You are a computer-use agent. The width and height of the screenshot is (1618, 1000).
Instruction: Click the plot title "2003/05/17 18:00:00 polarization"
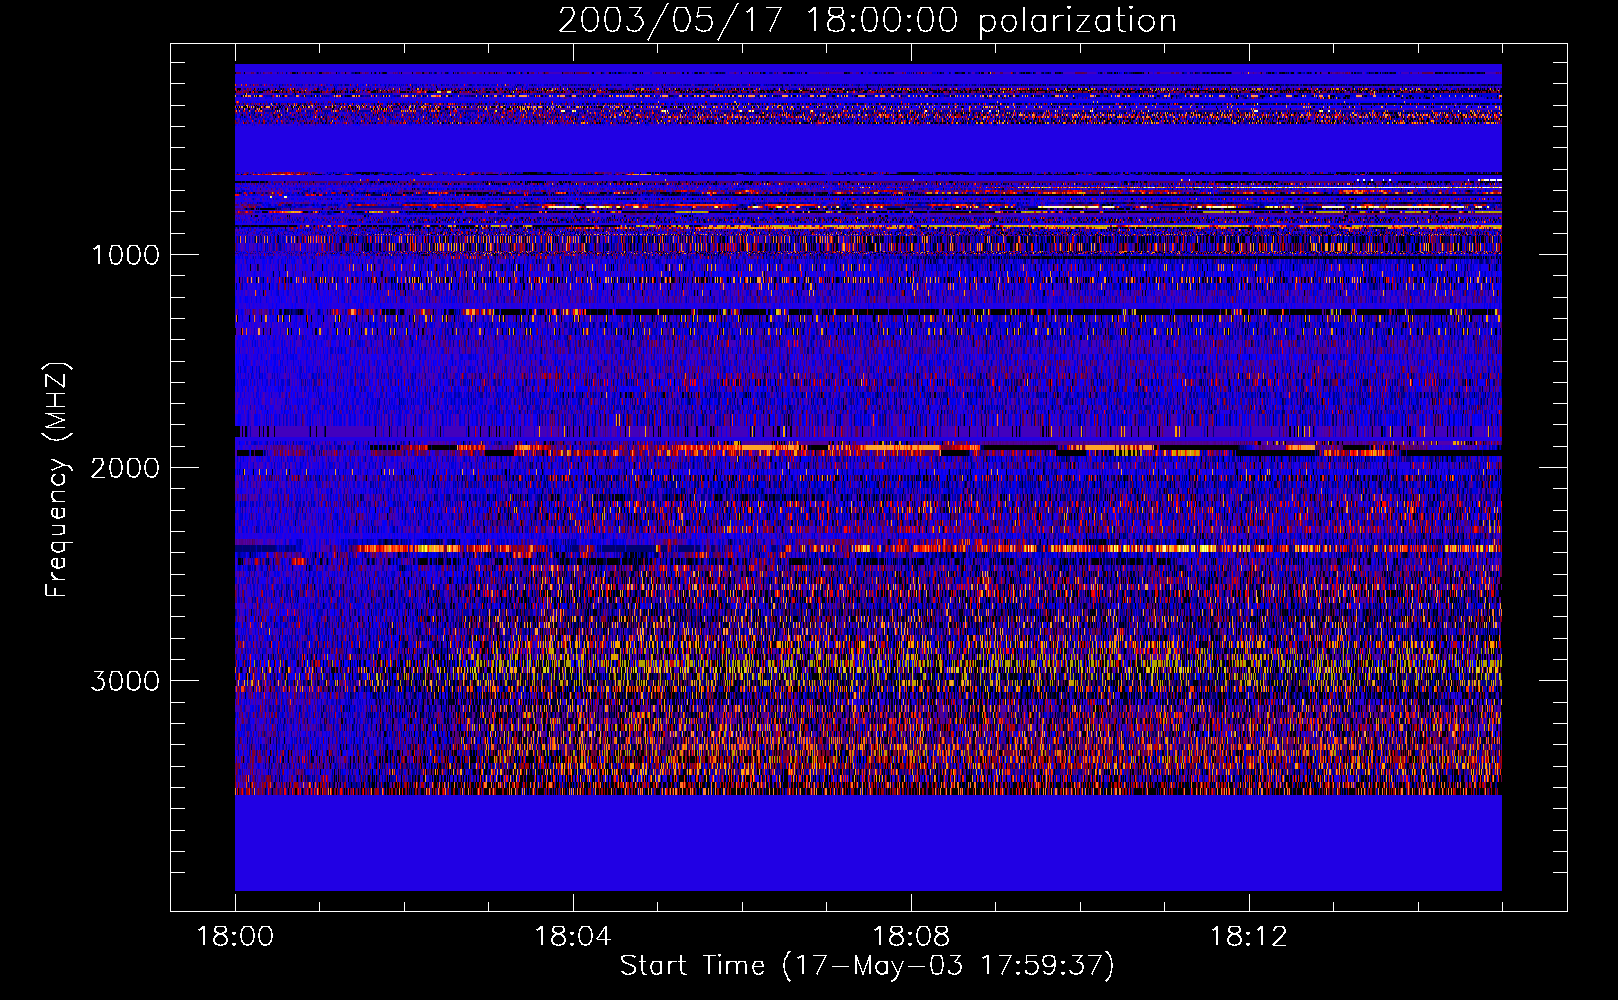pos(867,21)
